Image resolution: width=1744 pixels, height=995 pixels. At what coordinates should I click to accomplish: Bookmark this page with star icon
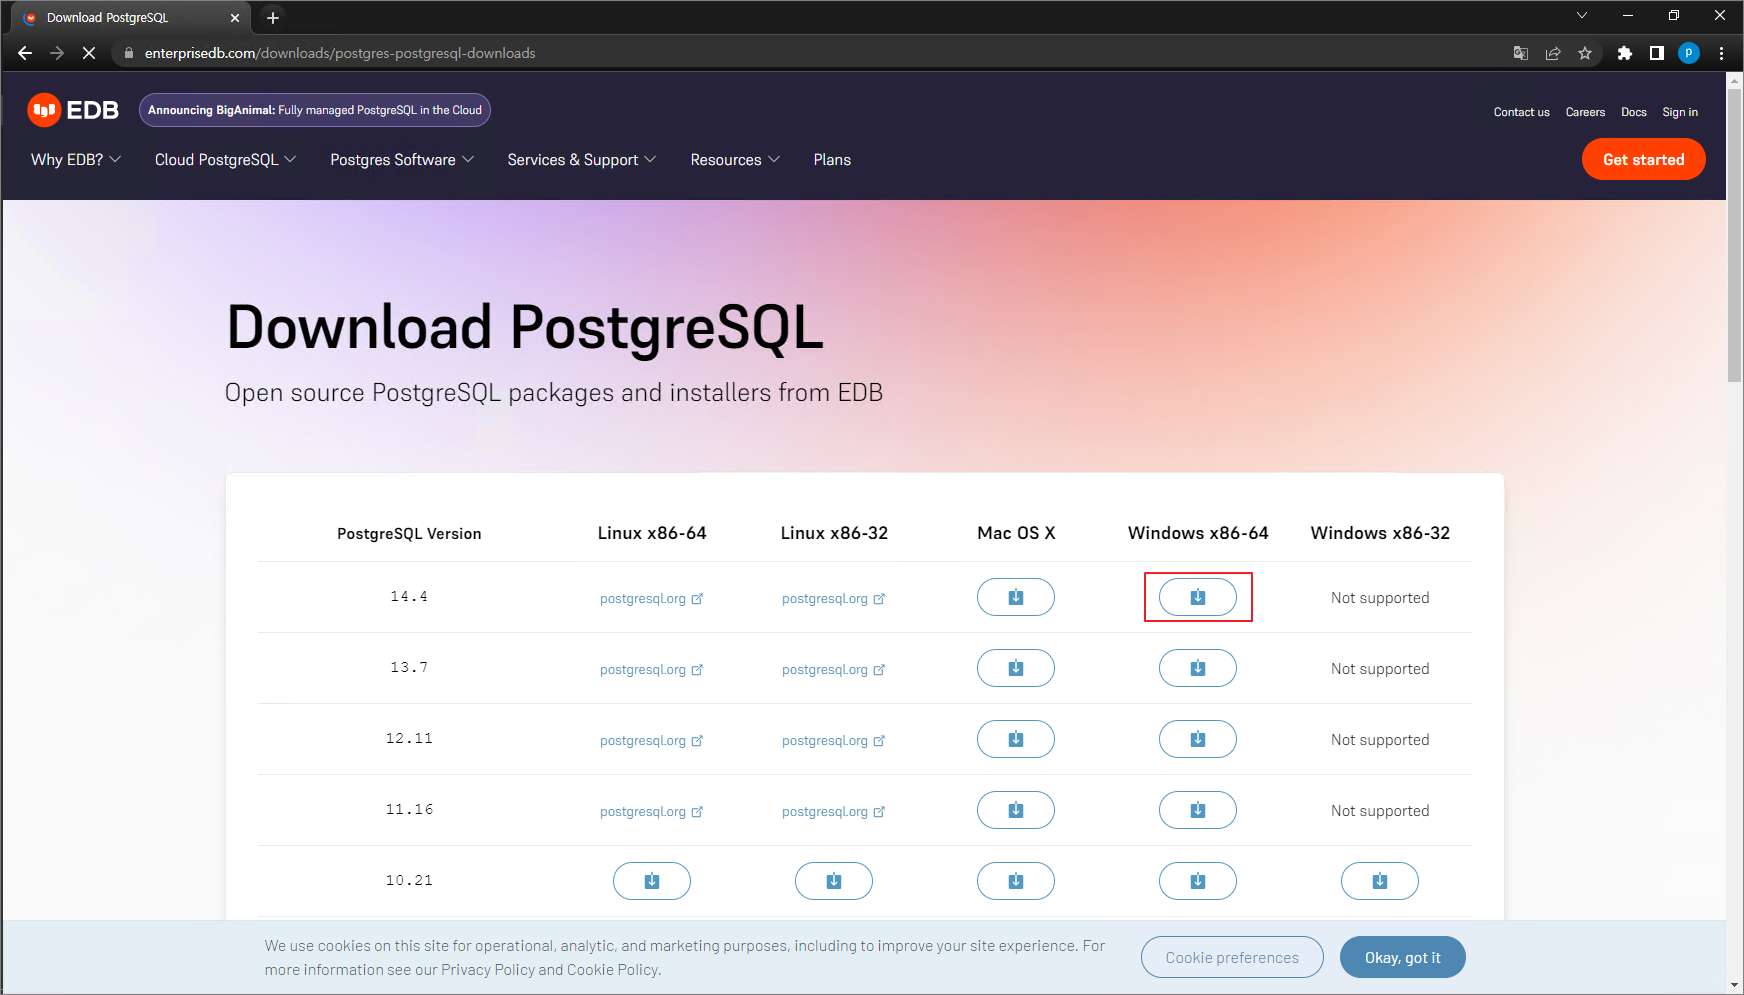tap(1585, 53)
